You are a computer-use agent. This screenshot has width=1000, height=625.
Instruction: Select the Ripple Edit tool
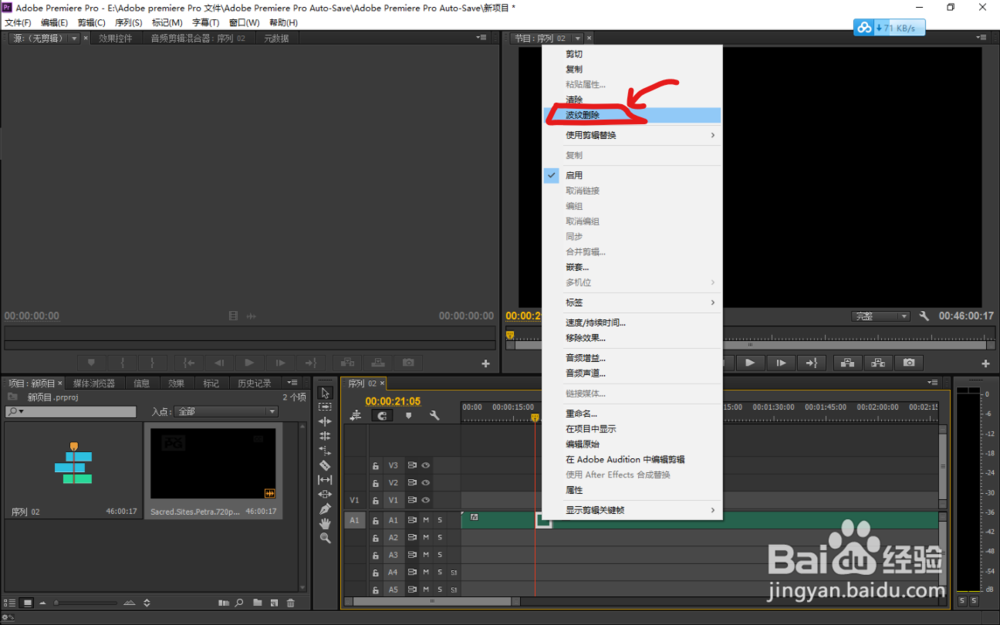click(x=325, y=422)
